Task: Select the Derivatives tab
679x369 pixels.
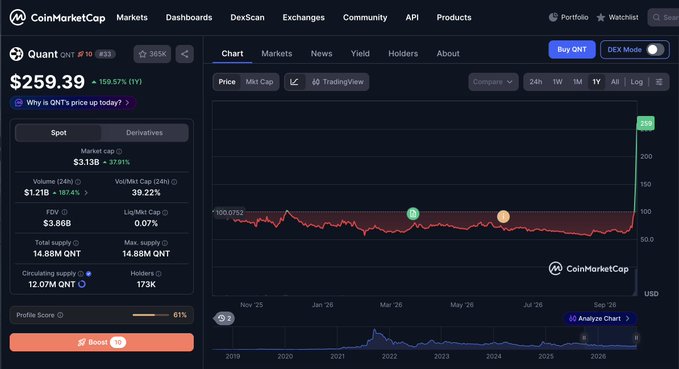Action: tap(145, 133)
